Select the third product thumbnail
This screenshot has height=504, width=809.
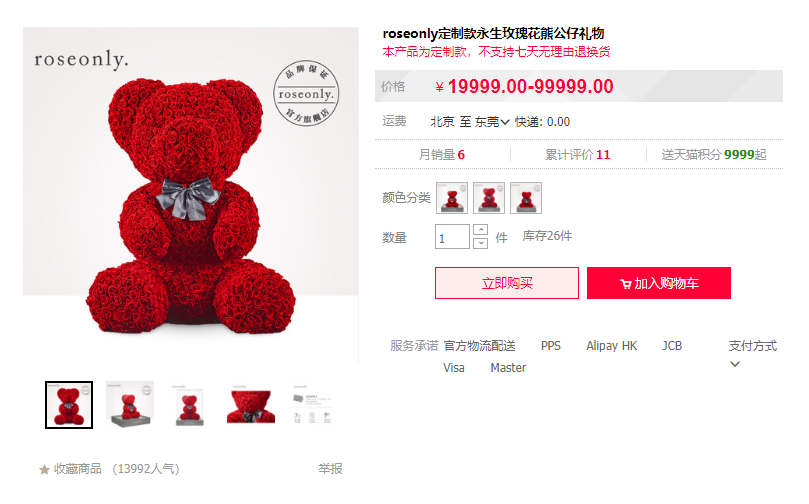click(189, 405)
